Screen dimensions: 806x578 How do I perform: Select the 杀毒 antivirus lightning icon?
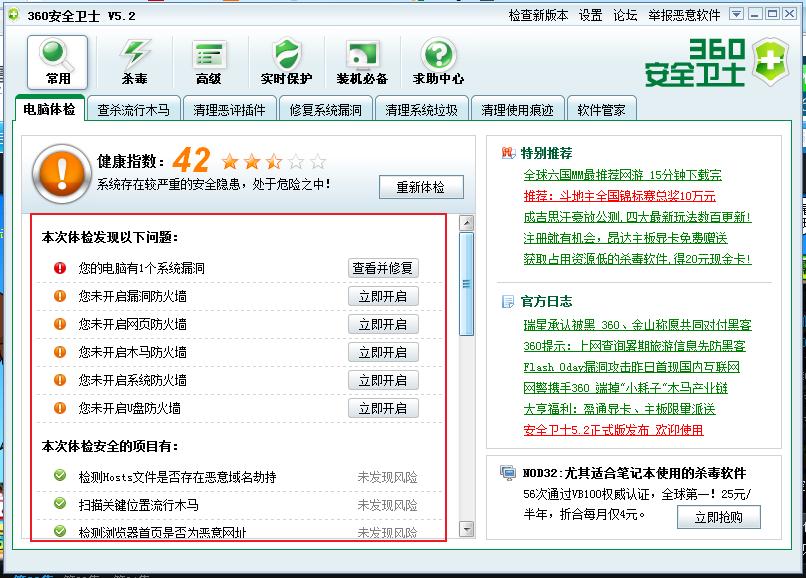pos(134,62)
